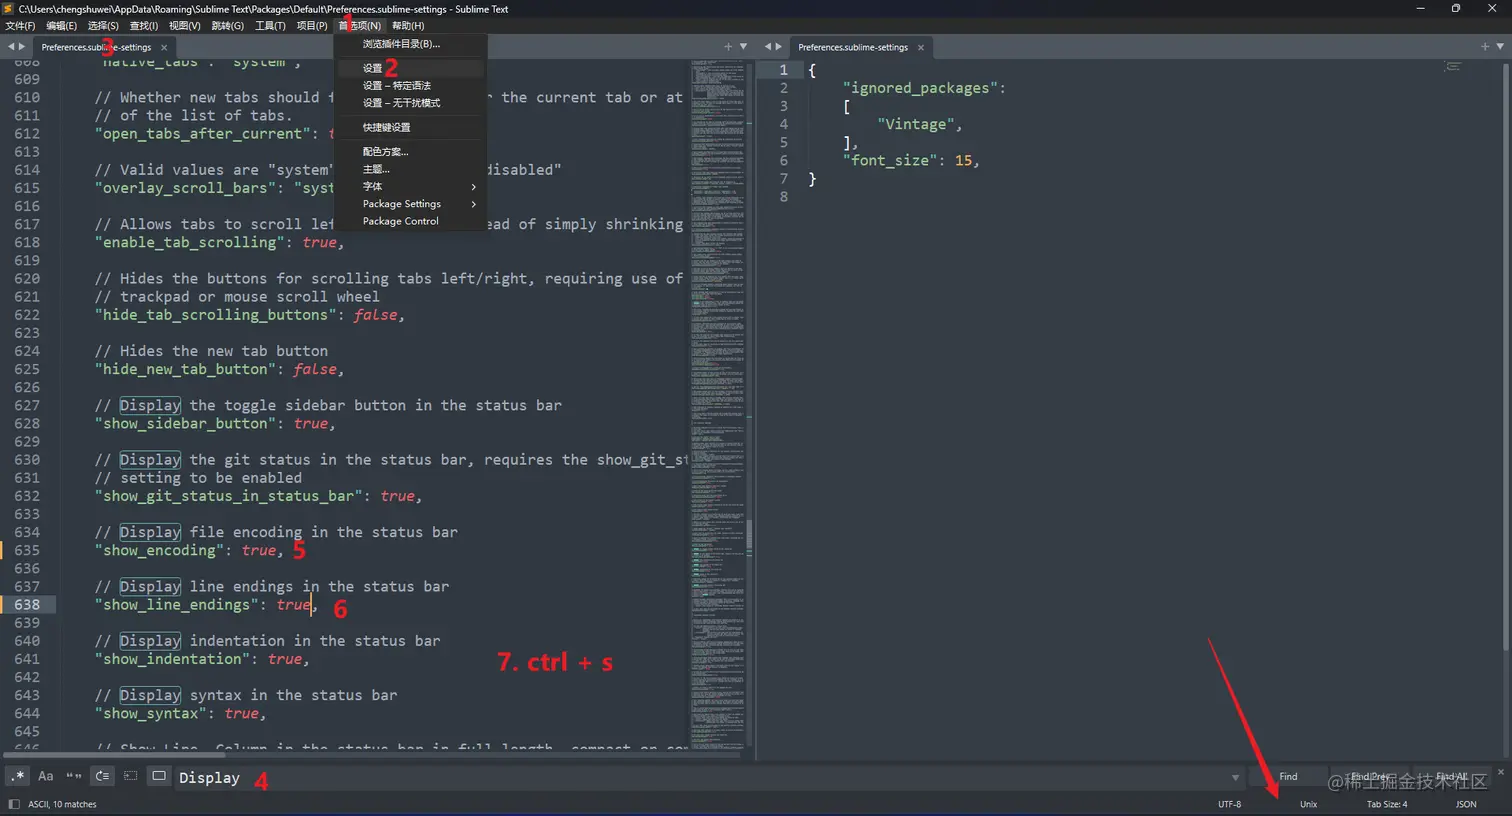Click the Find Prev button
1512x816 pixels.
click(x=1370, y=777)
